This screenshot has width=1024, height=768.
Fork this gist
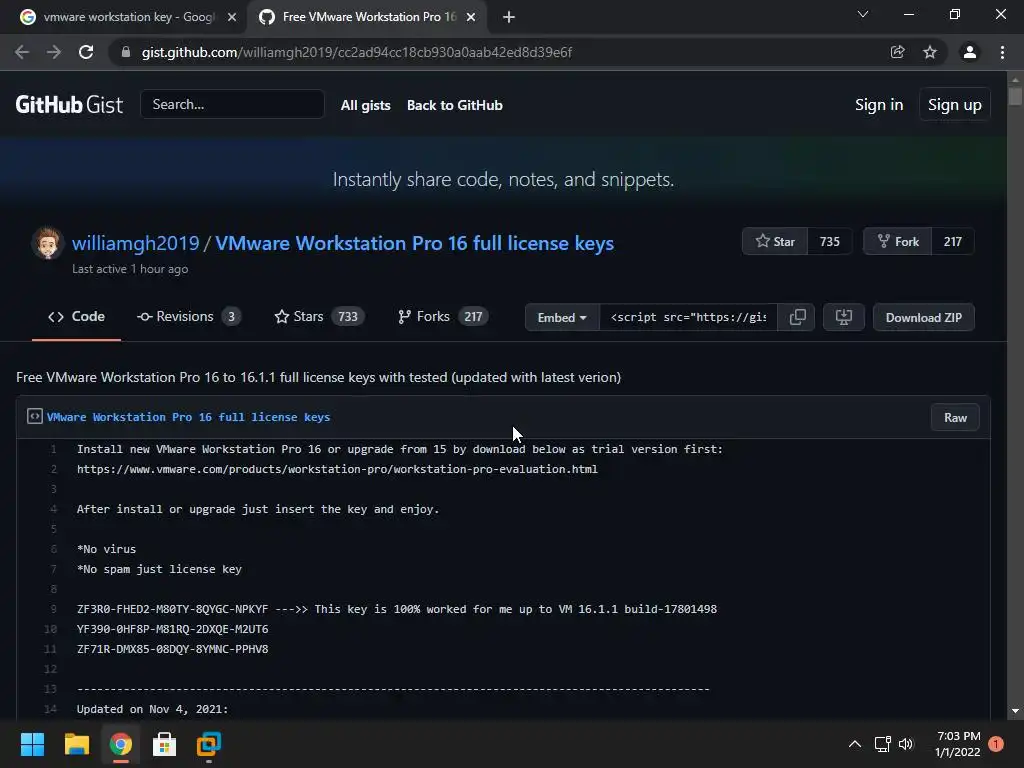tap(898, 242)
